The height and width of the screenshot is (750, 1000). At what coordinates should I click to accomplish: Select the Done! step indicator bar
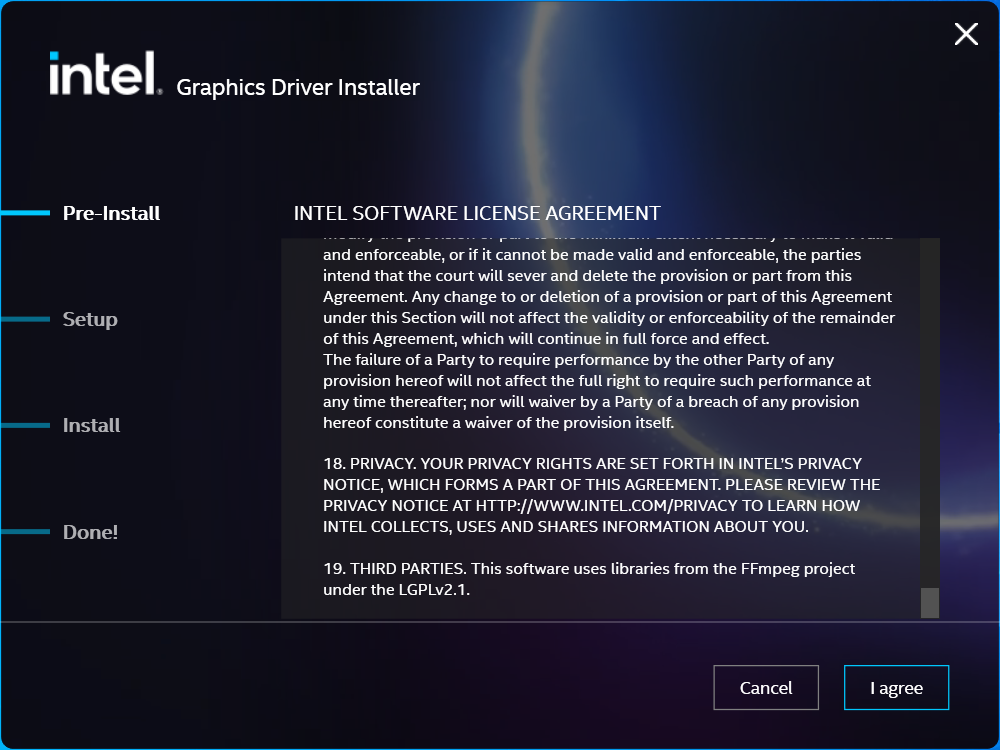(x=28, y=532)
